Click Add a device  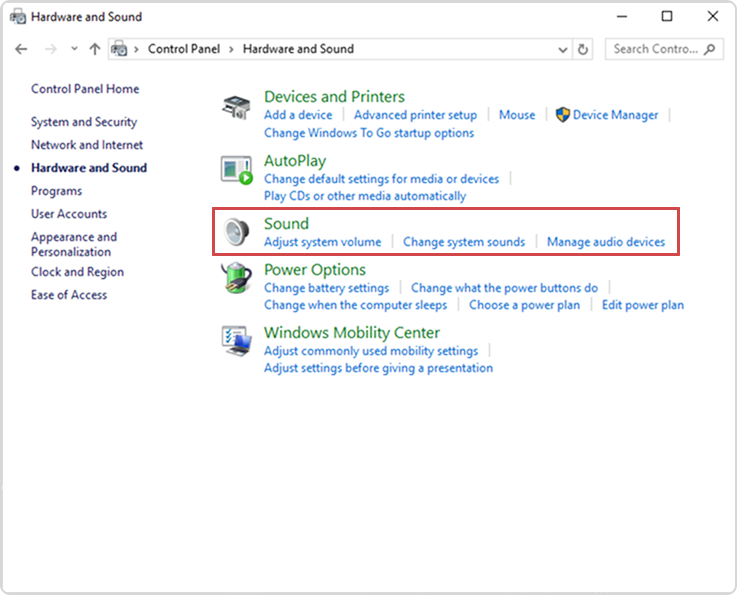coord(298,115)
